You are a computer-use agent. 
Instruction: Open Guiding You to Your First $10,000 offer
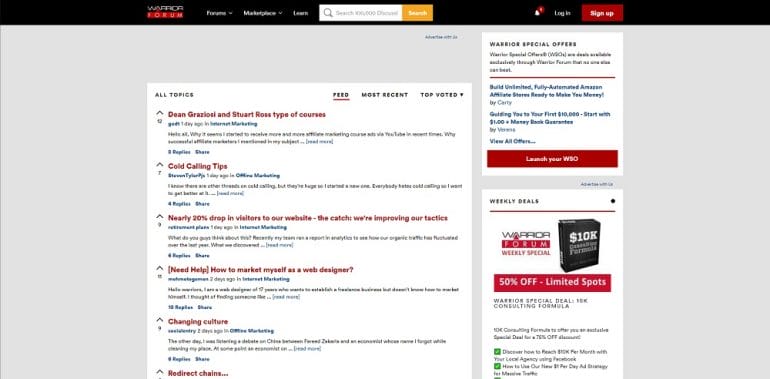550,118
